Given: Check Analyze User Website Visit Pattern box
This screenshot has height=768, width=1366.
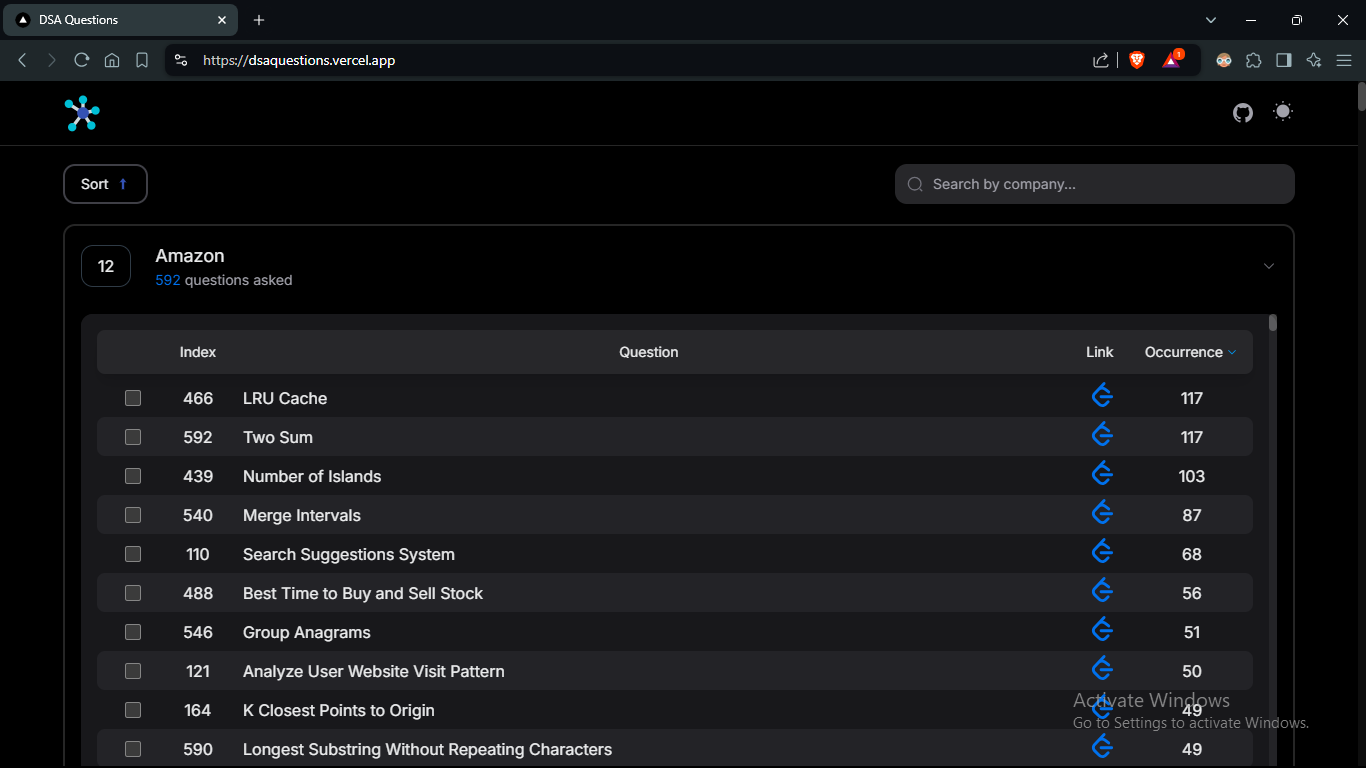Looking at the screenshot, I should 133,671.
